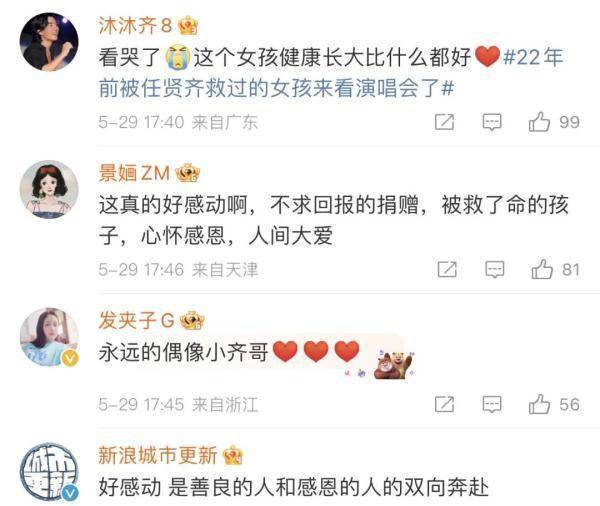Image resolution: width=600 pixels, height=506 pixels.
Task: Click the bear sticker in 发夹子G's comment
Action: click(x=395, y=364)
